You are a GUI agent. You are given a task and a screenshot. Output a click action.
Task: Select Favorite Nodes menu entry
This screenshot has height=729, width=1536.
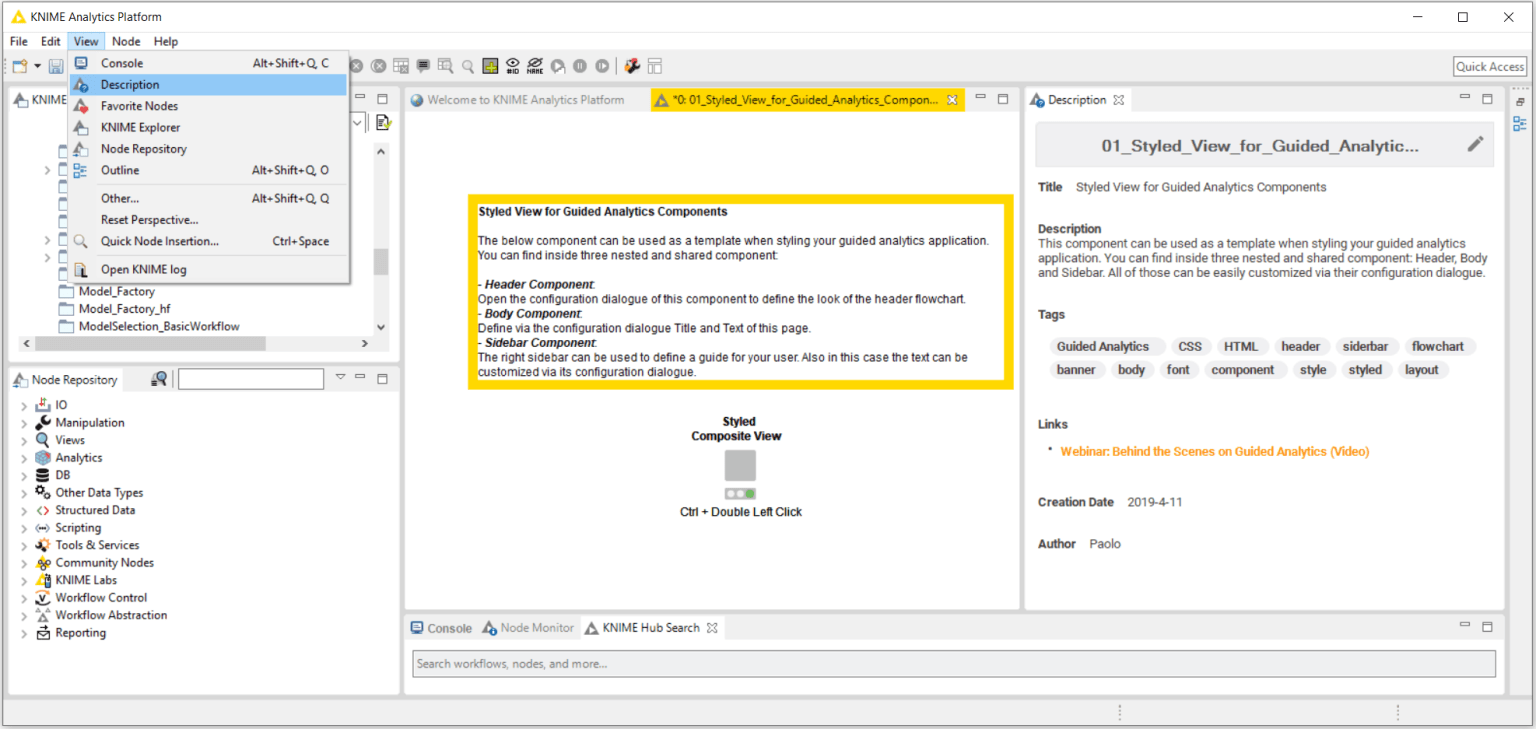(x=209, y=106)
